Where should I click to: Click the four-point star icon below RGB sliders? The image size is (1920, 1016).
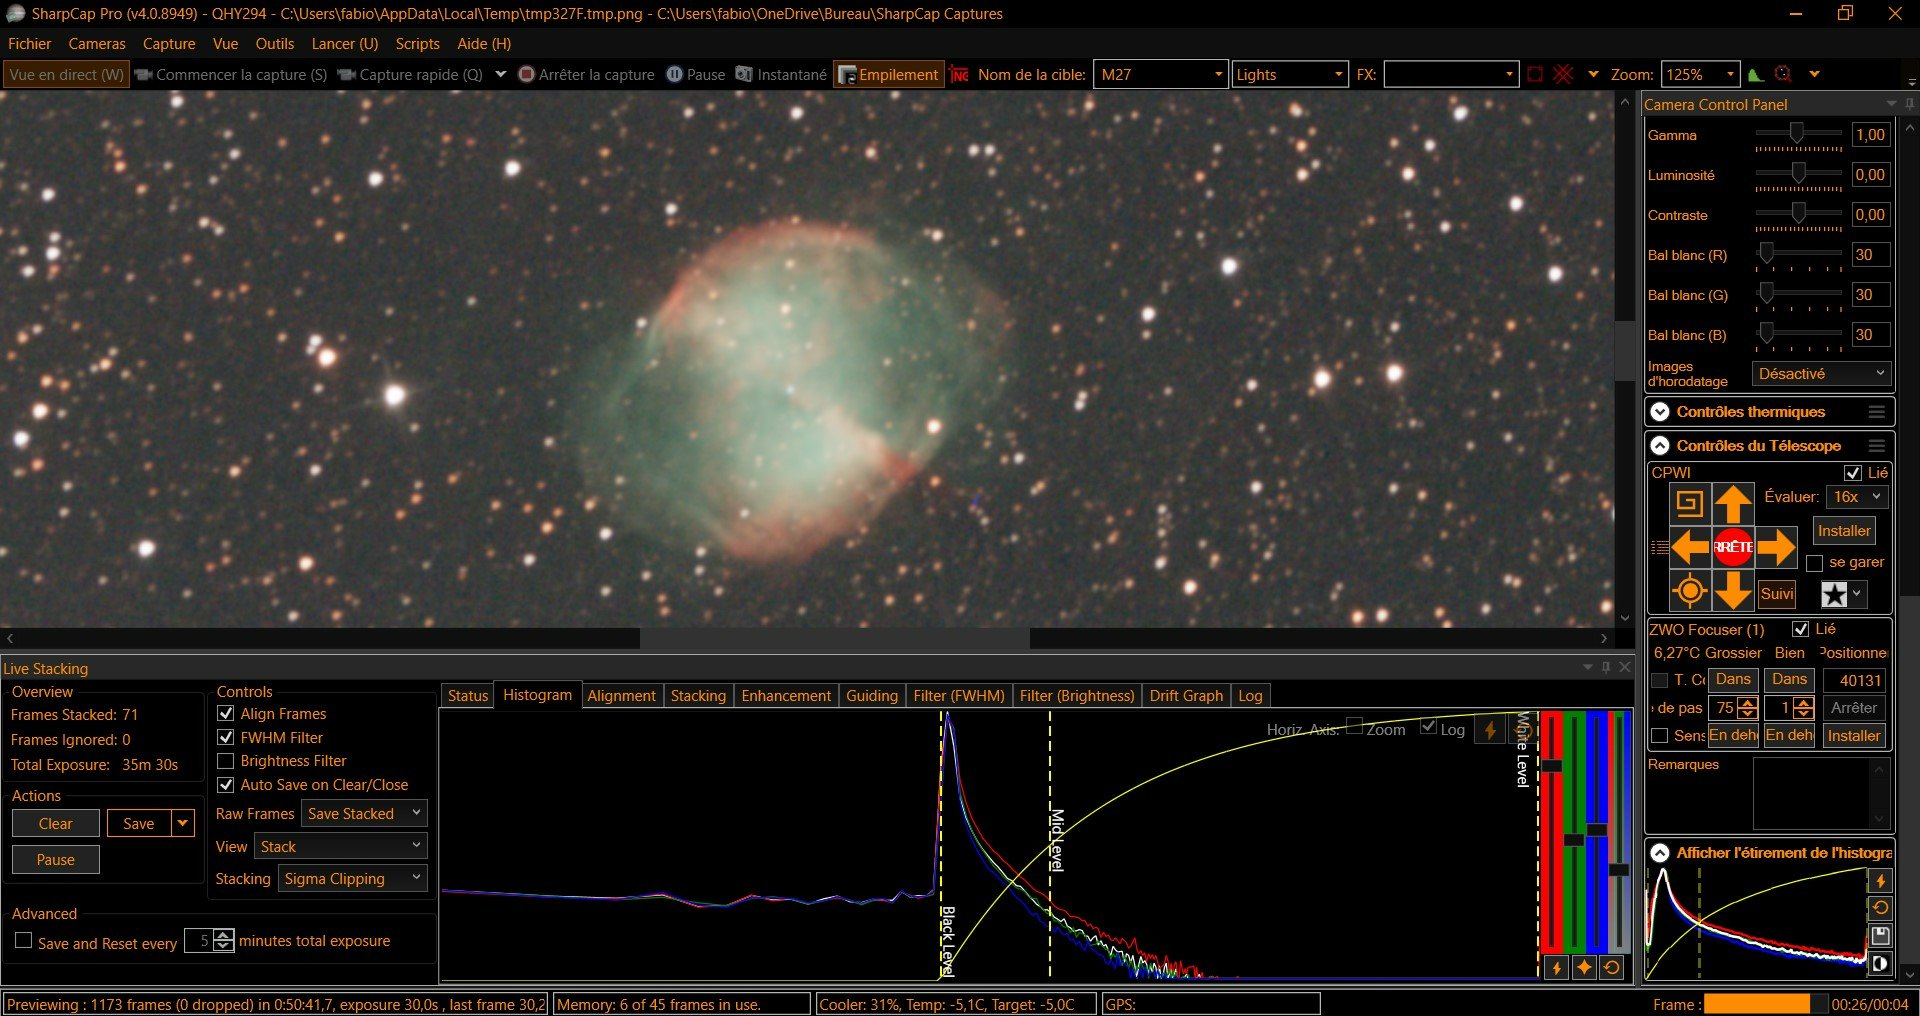pos(1584,968)
